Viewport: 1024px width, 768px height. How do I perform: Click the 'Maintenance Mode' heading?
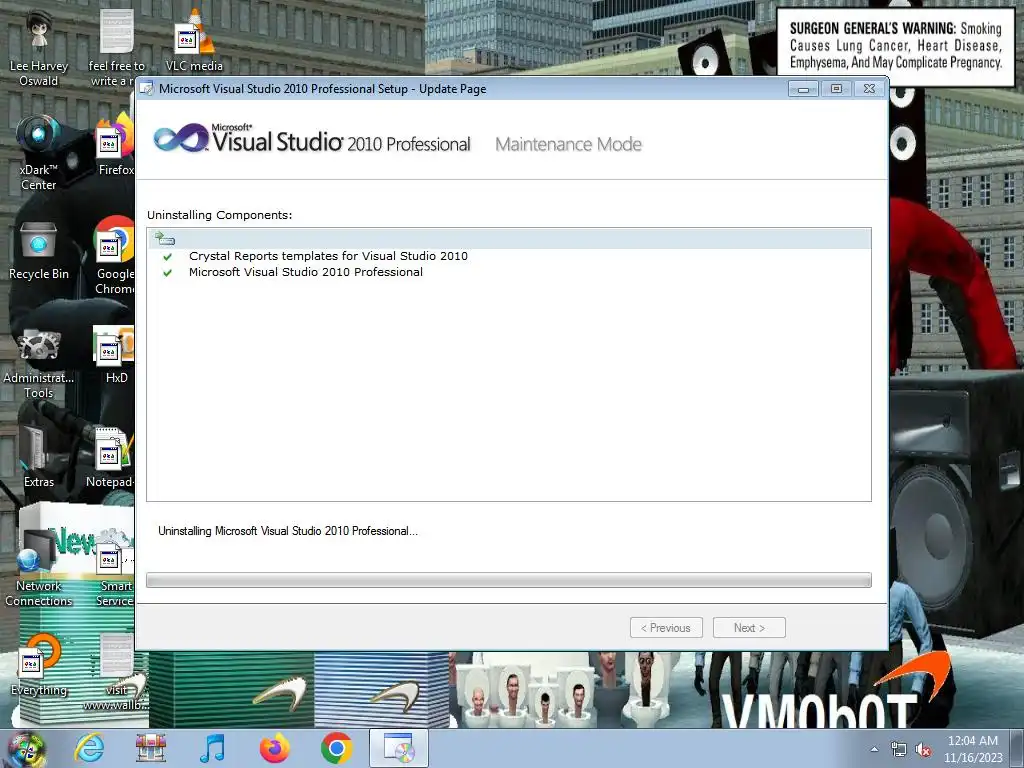pyautogui.click(x=568, y=144)
